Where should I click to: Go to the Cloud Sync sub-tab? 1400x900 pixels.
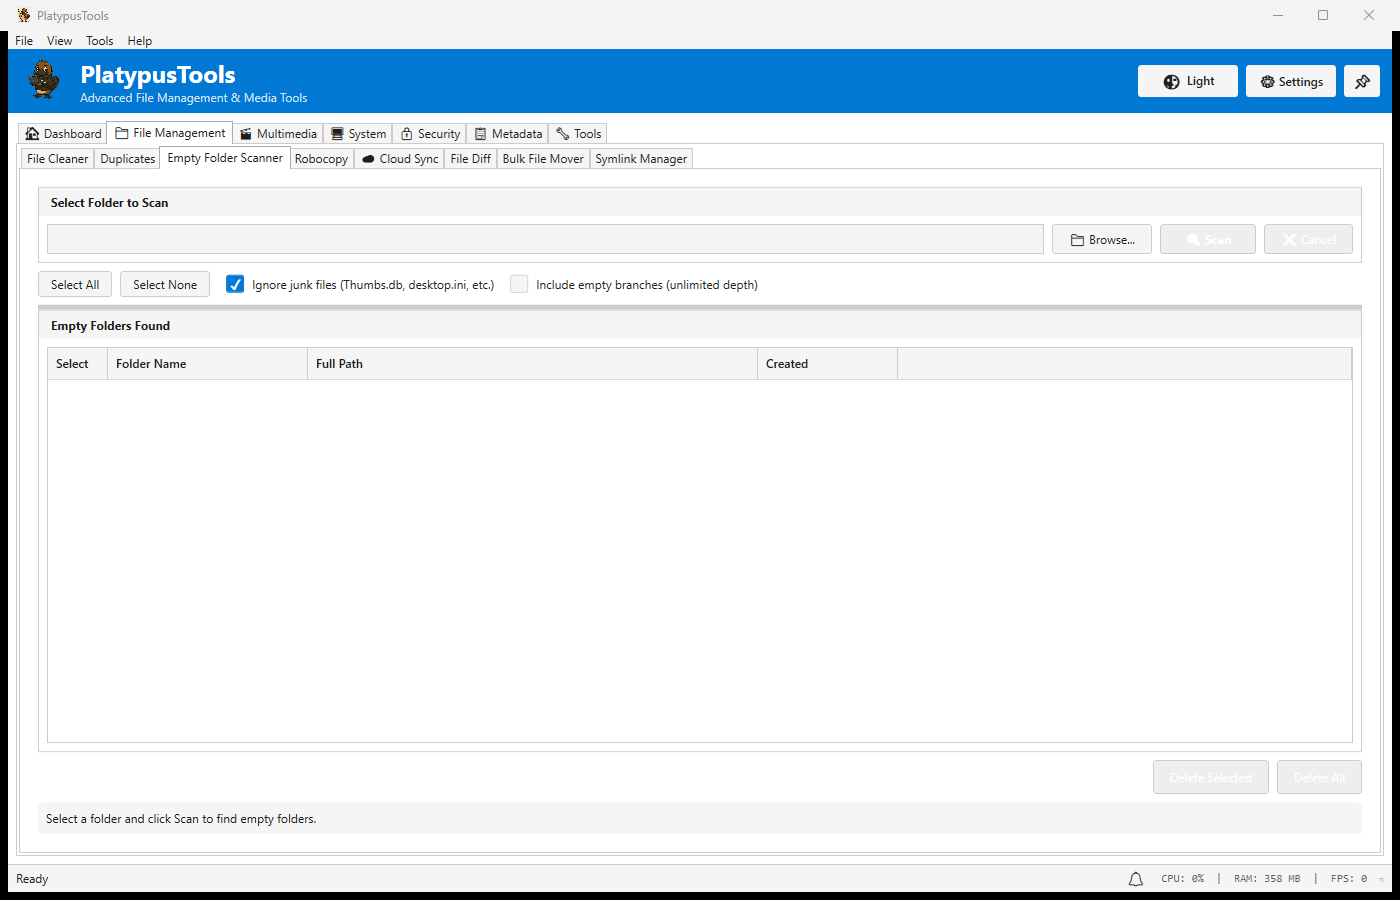pos(399,159)
